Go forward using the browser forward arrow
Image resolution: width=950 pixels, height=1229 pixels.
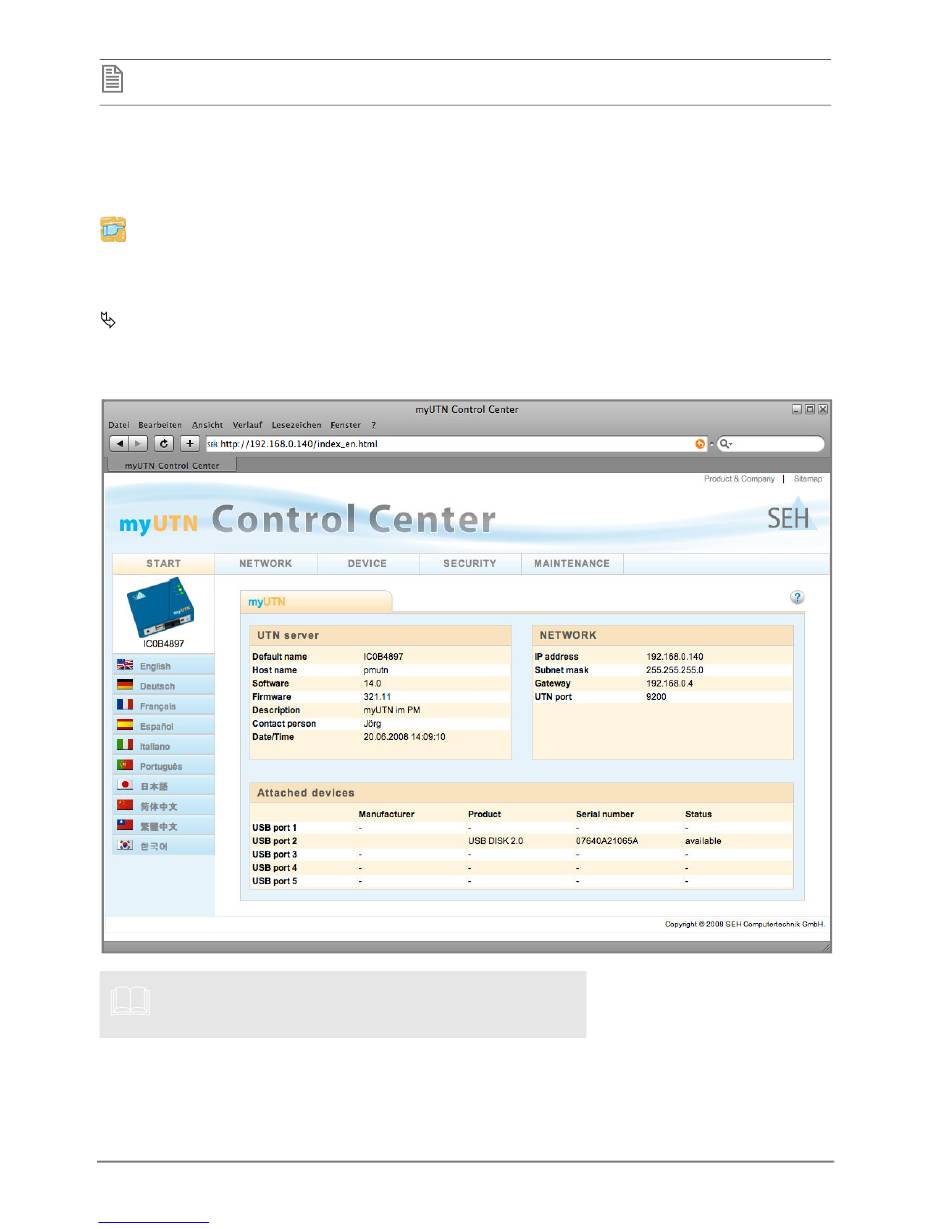click(x=138, y=443)
